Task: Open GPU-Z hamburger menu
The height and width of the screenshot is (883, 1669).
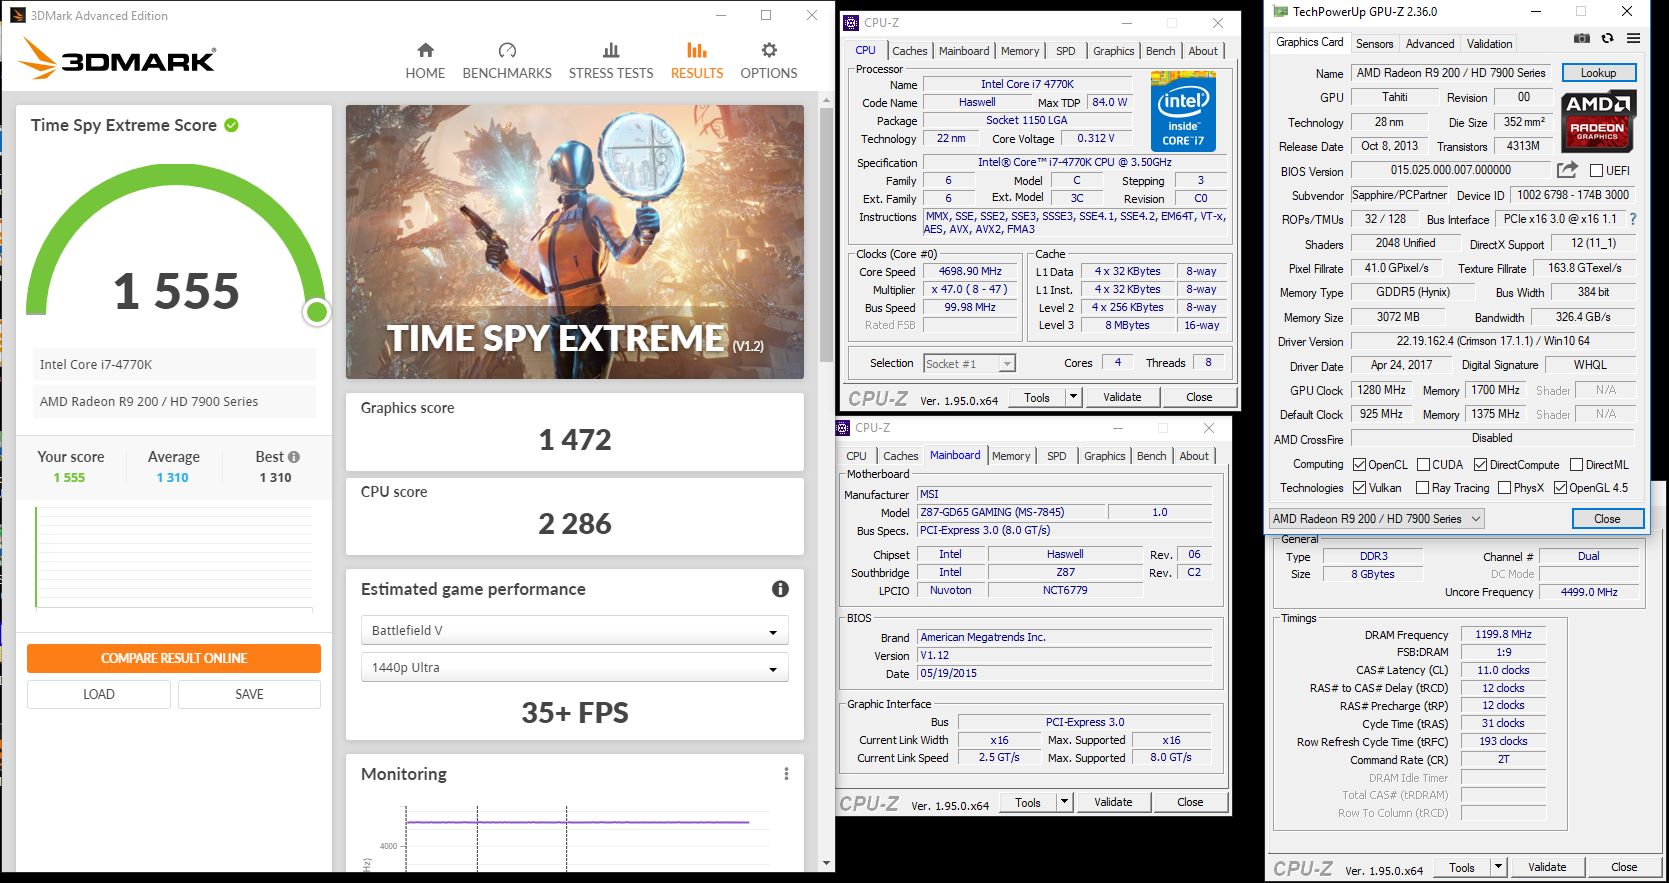Action: point(1633,38)
